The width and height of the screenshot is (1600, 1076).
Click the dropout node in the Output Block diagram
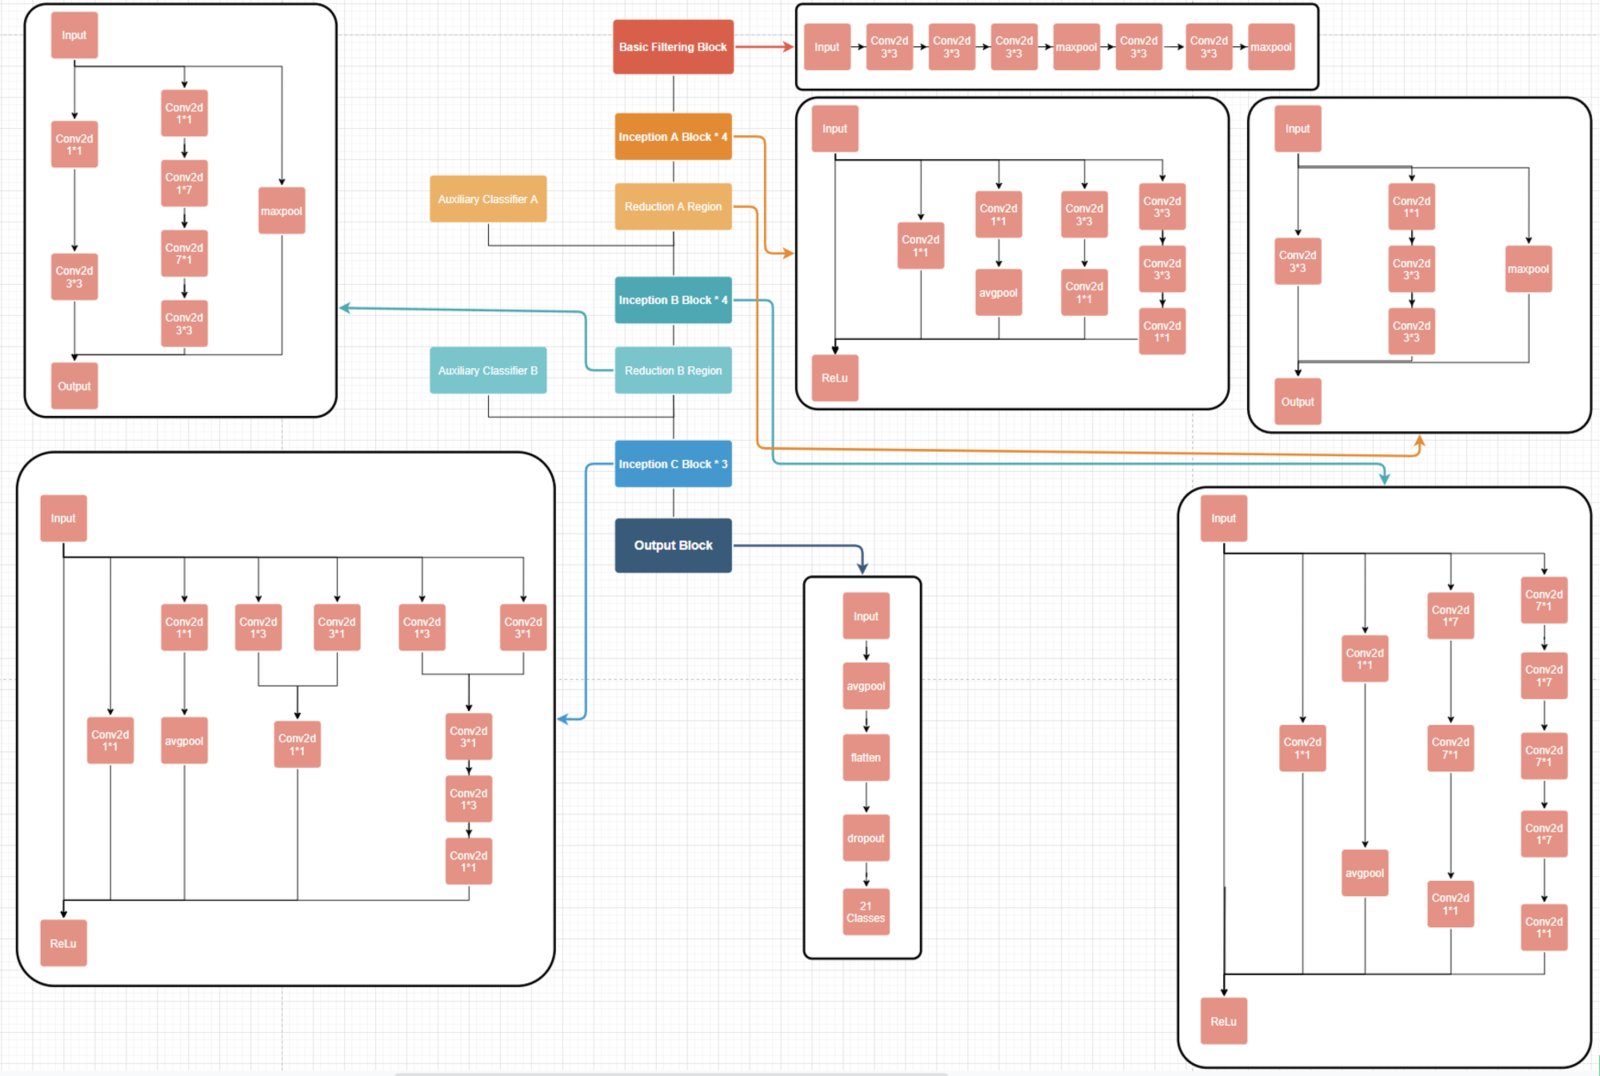pyautogui.click(x=865, y=838)
